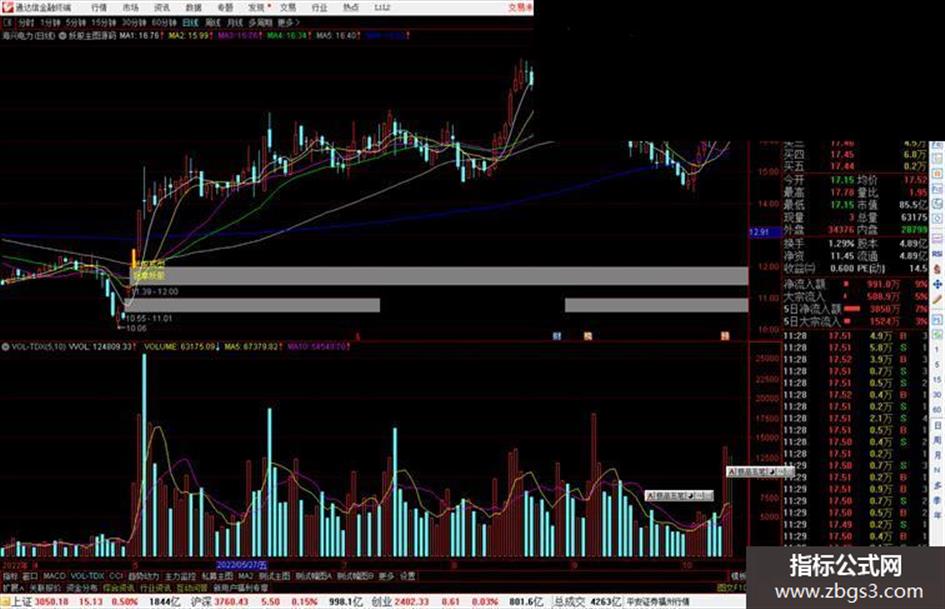
Task: Click the 5日大宗流入 row
Action: coord(856,322)
